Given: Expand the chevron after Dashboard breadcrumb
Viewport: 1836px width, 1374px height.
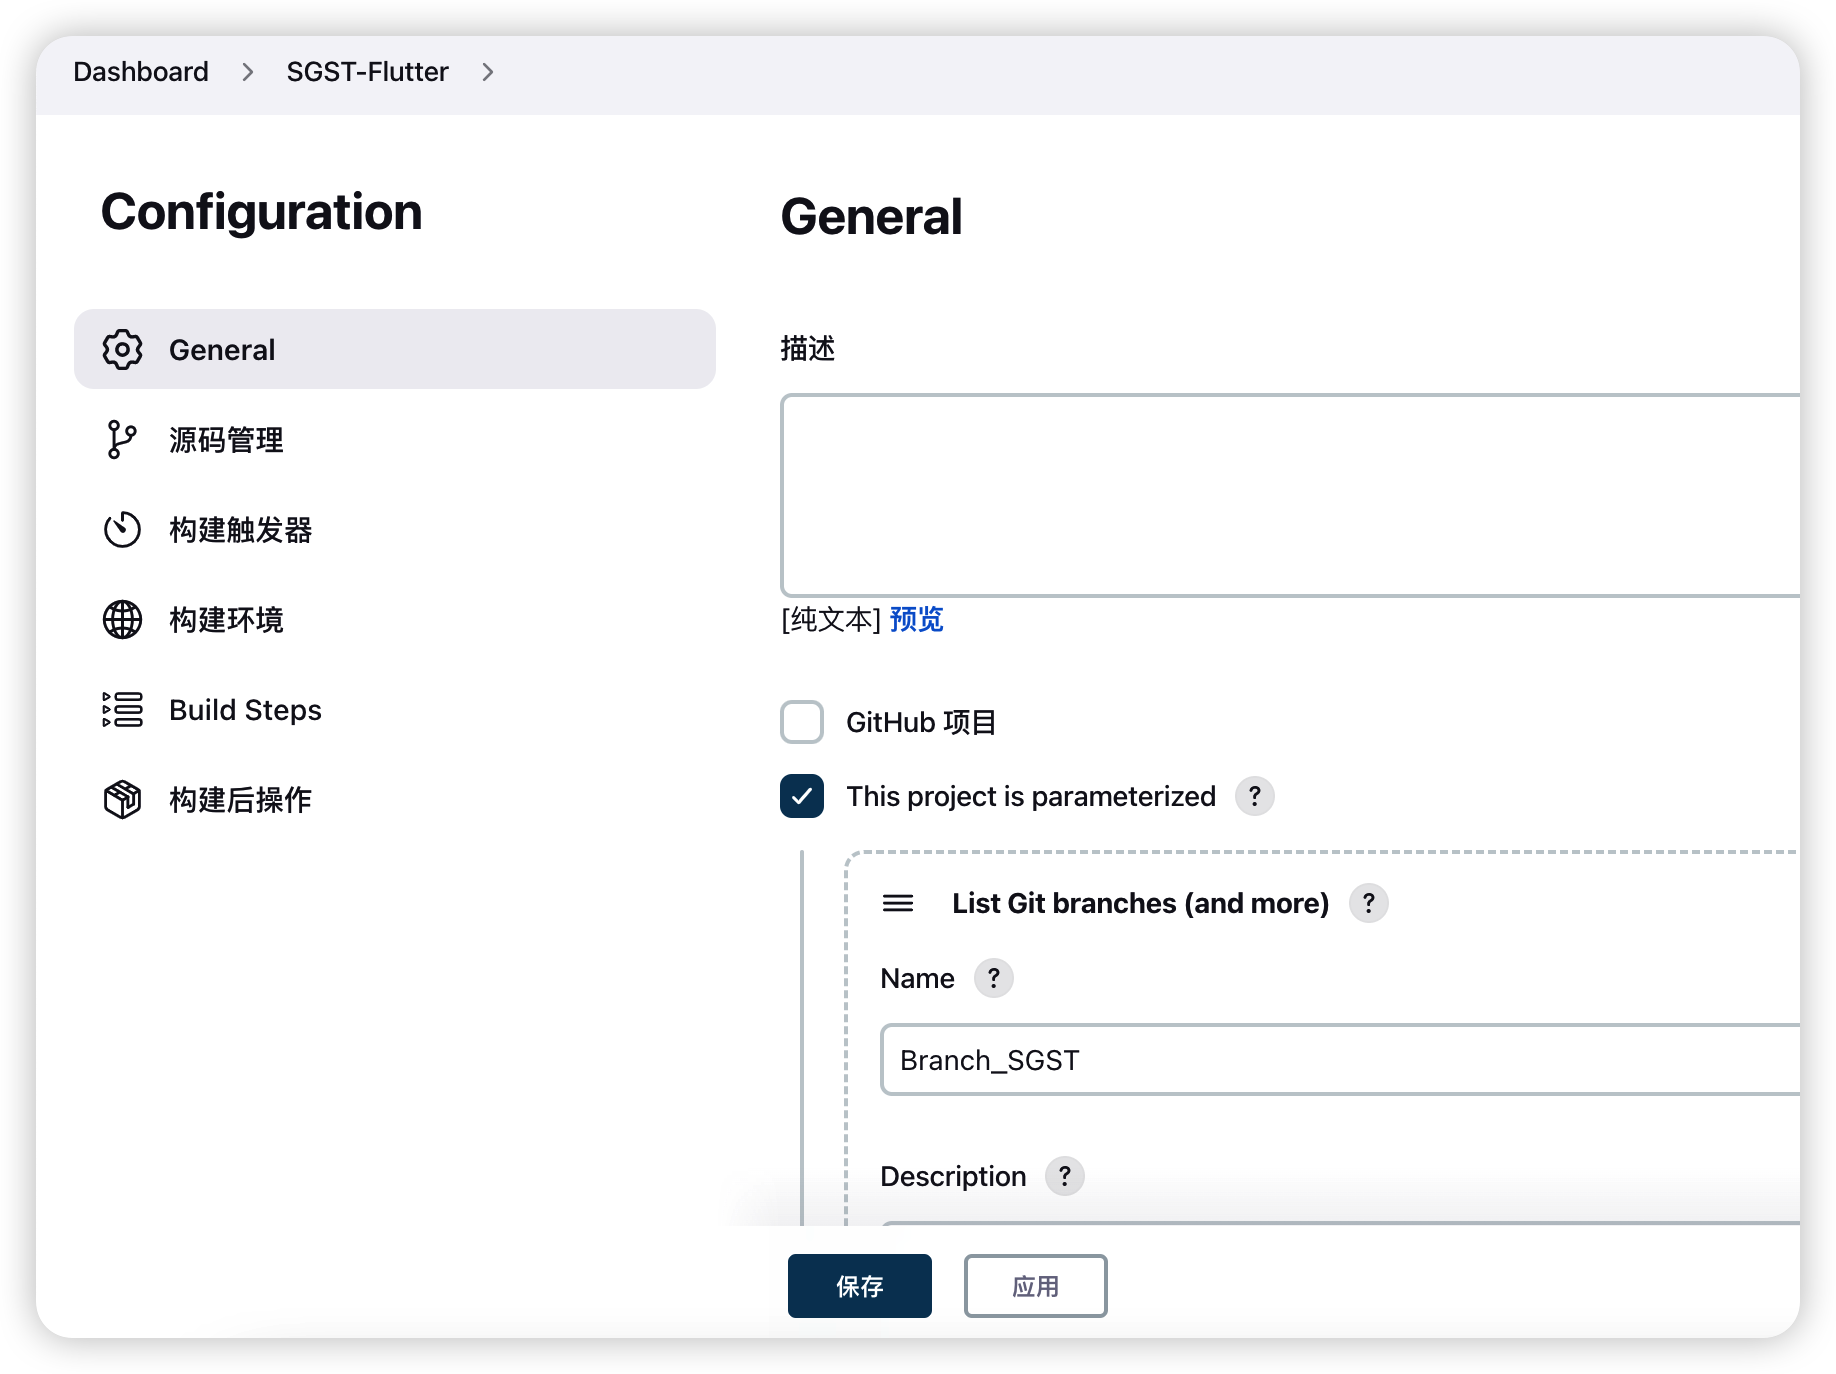Looking at the screenshot, I should click(x=248, y=73).
